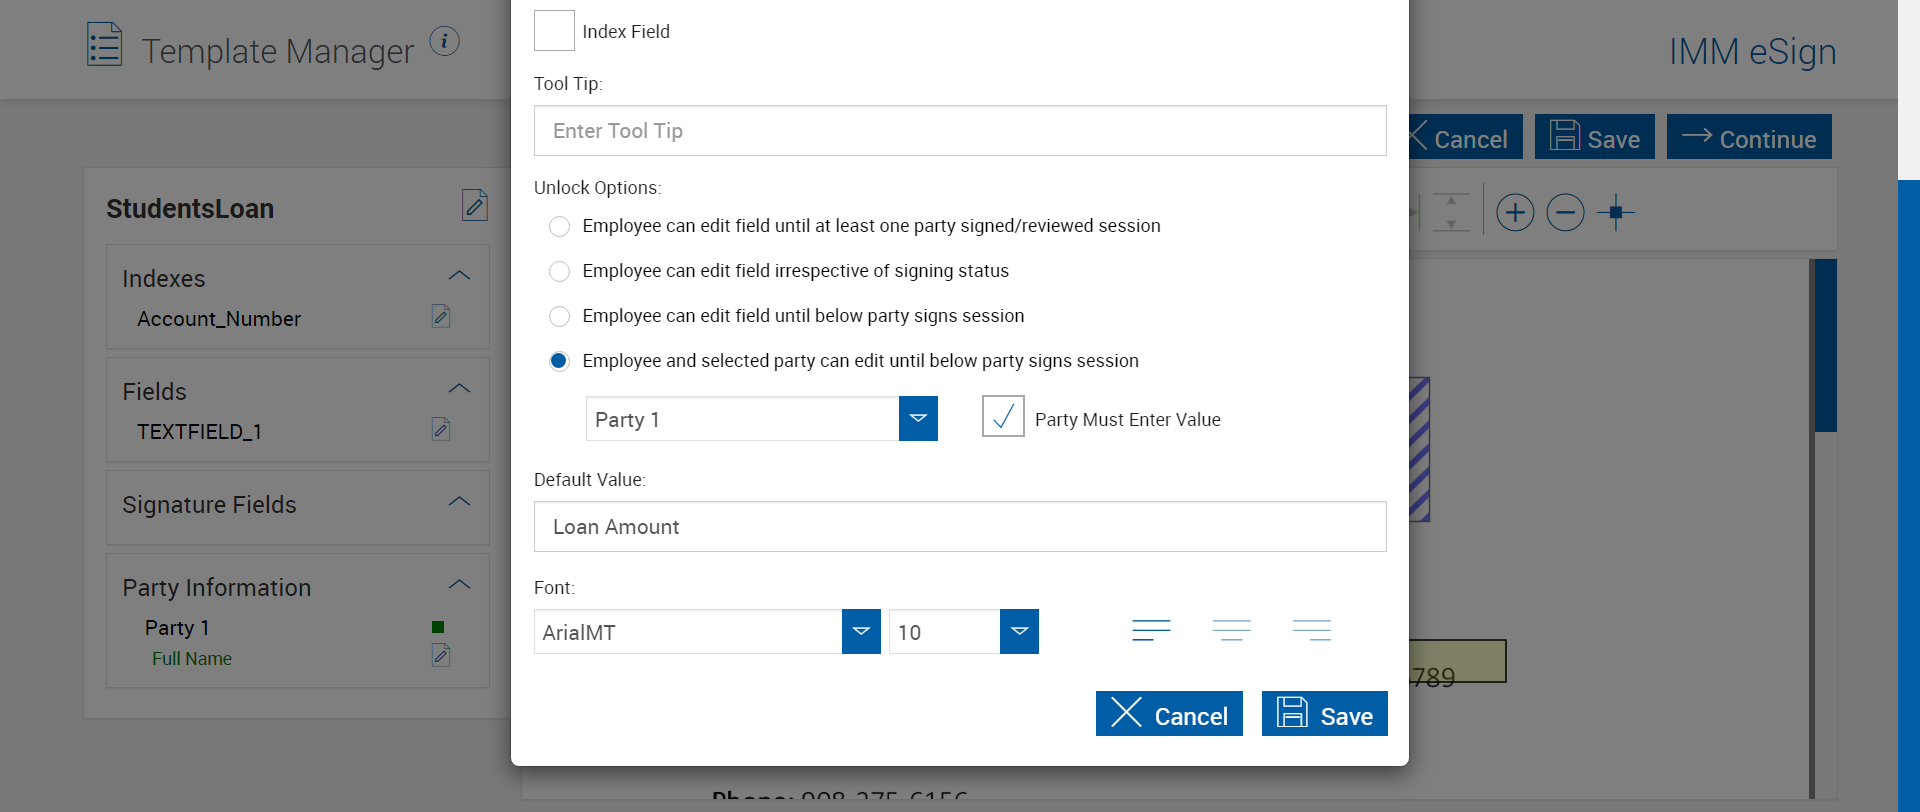This screenshot has height=812, width=1920.
Task: Uncheck Party Must Enter Value
Action: pos(1003,417)
